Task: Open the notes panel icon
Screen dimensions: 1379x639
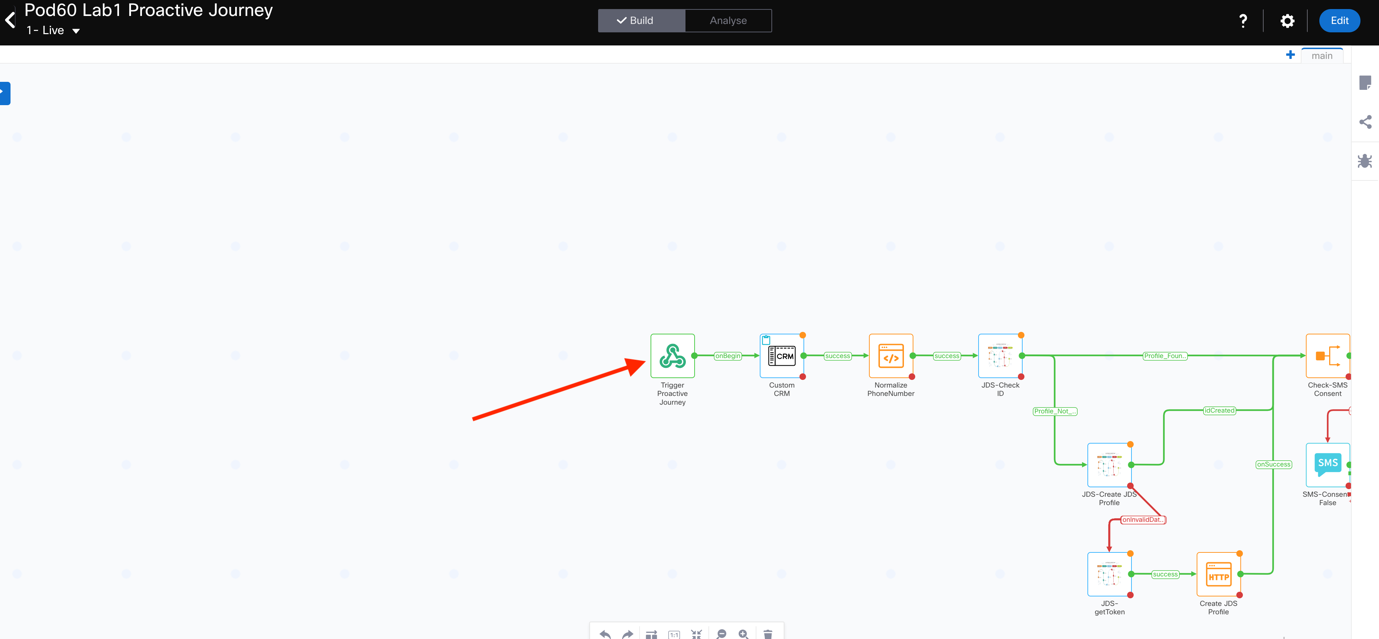Action: coord(1365,83)
